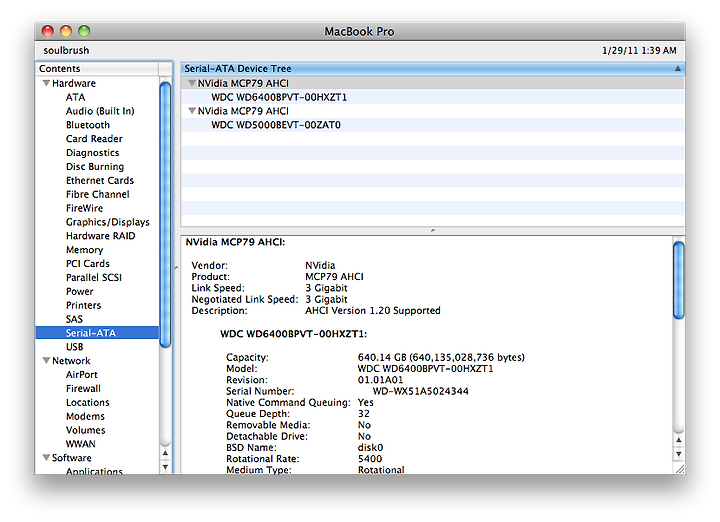Image resolution: width=720 pixels, height=522 pixels.
Task: Open USB device list
Action: [74, 347]
